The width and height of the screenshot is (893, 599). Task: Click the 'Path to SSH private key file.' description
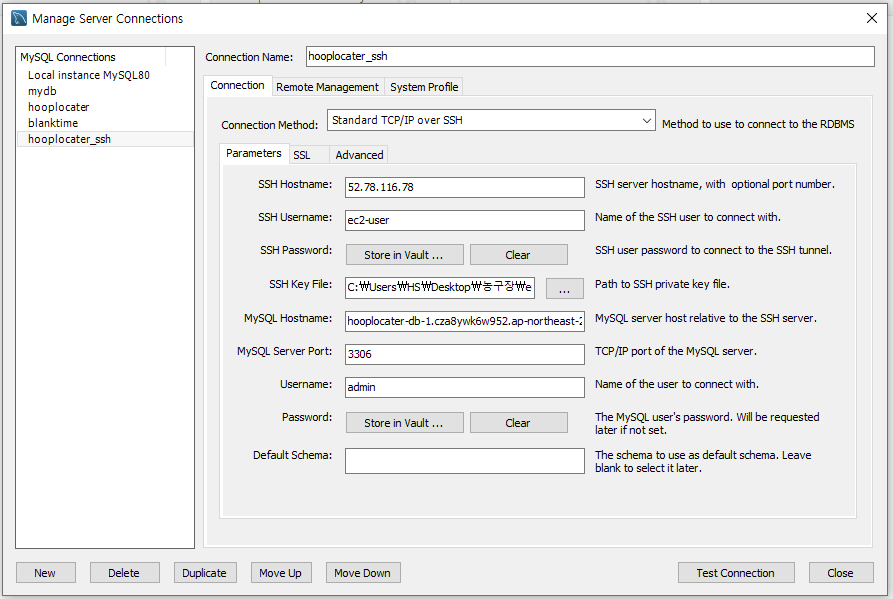[x=662, y=284]
